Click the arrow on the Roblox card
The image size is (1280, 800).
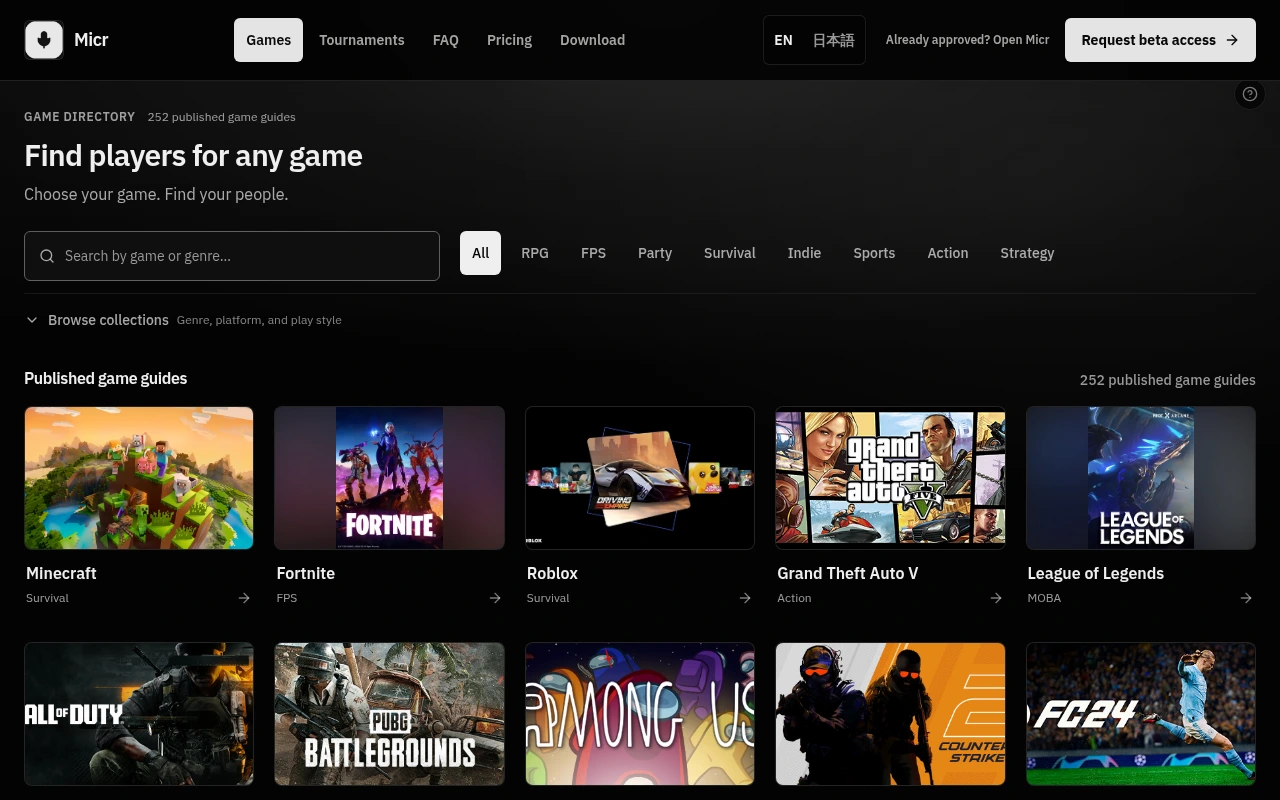pyautogui.click(x=745, y=598)
